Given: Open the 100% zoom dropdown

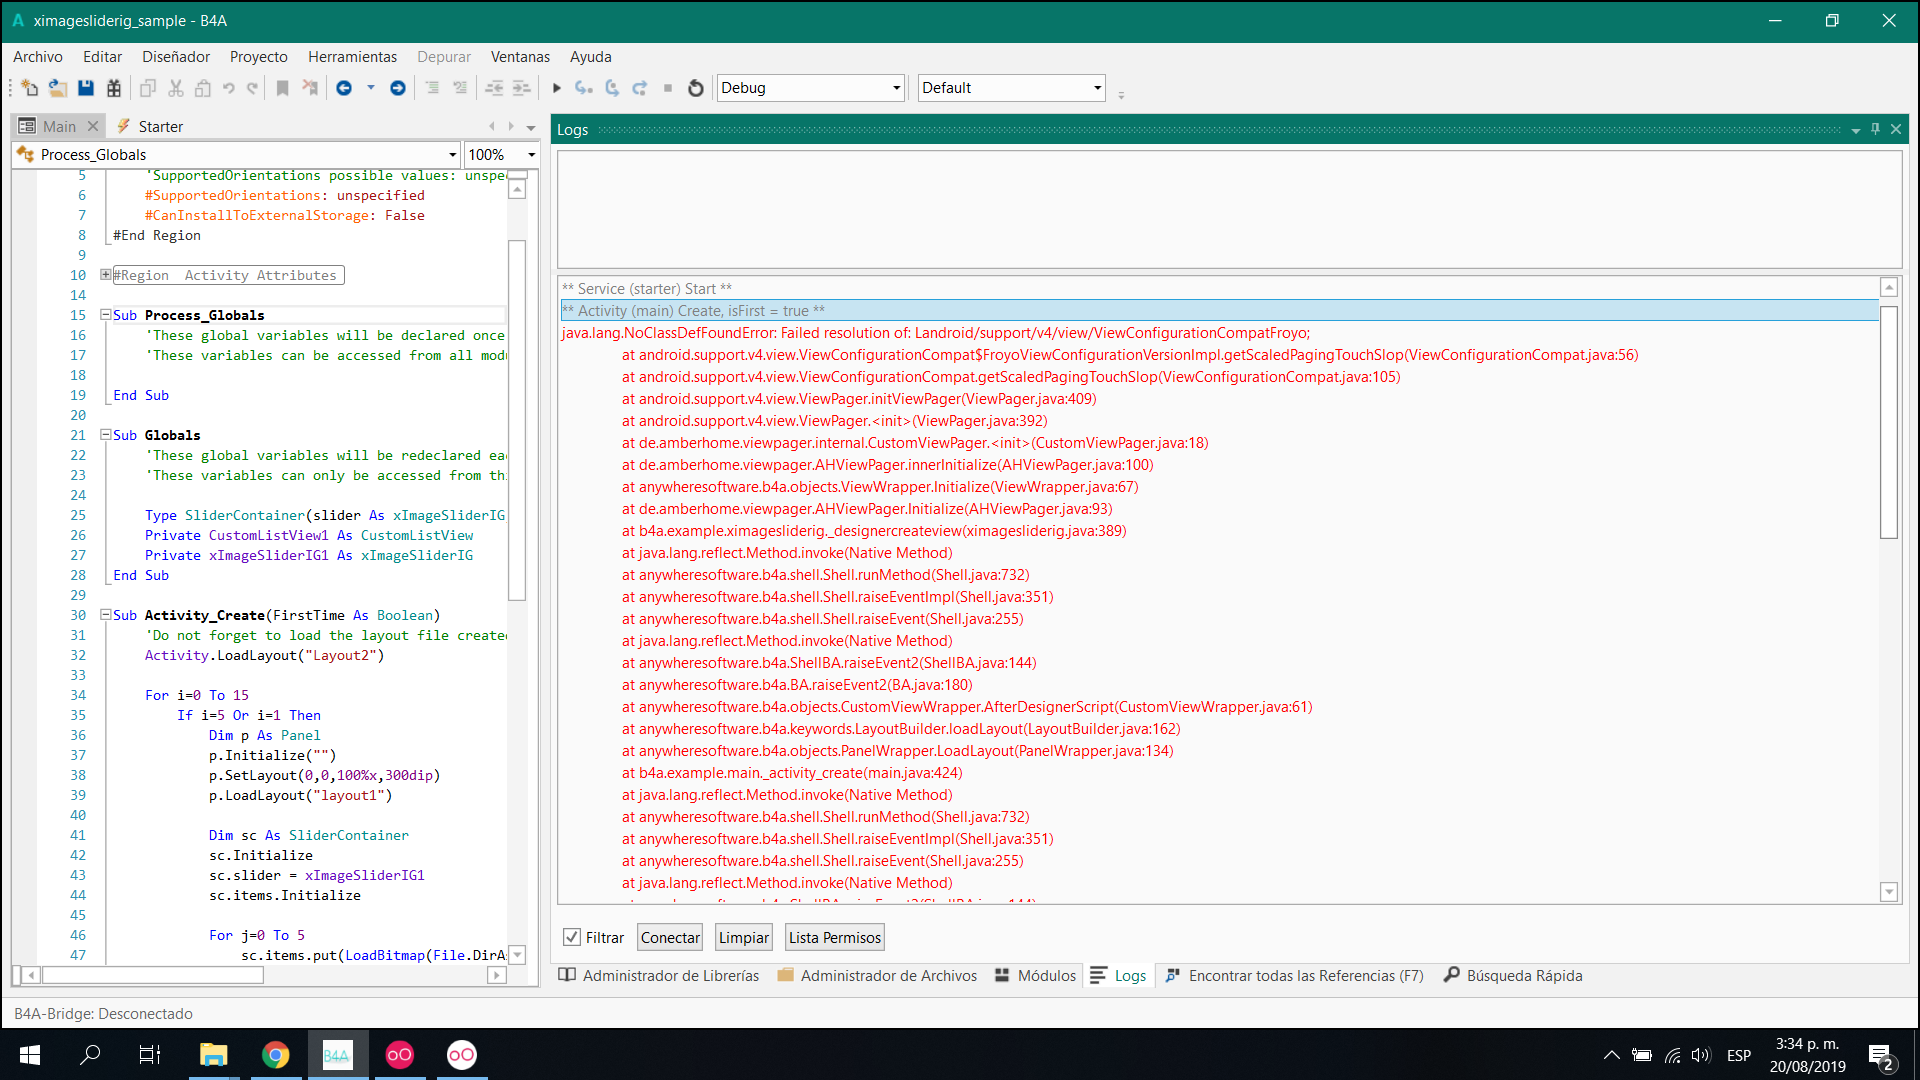Looking at the screenshot, I should tap(531, 155).
